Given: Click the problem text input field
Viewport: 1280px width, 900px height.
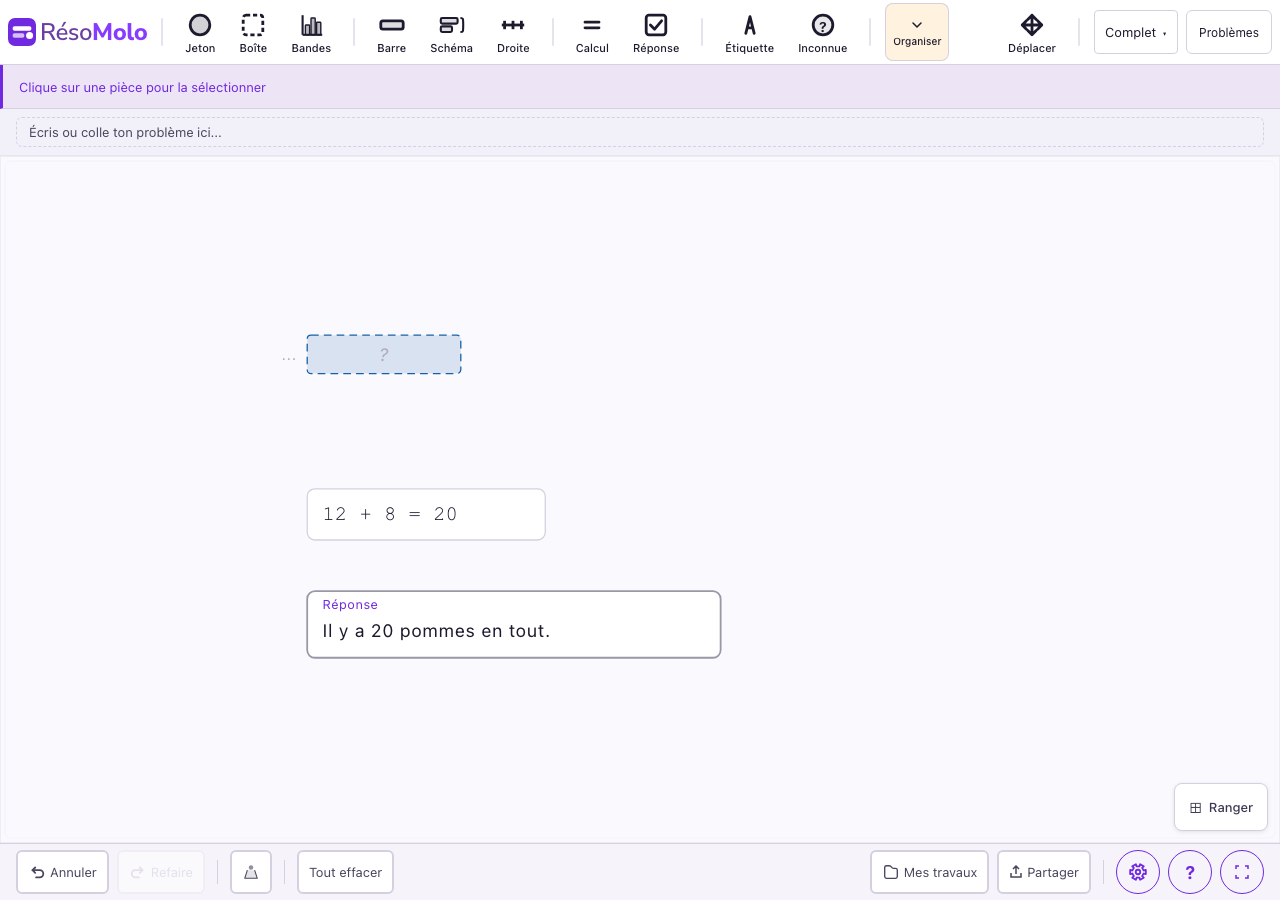Looking at the screenshot, I should [x=640, y=131].
